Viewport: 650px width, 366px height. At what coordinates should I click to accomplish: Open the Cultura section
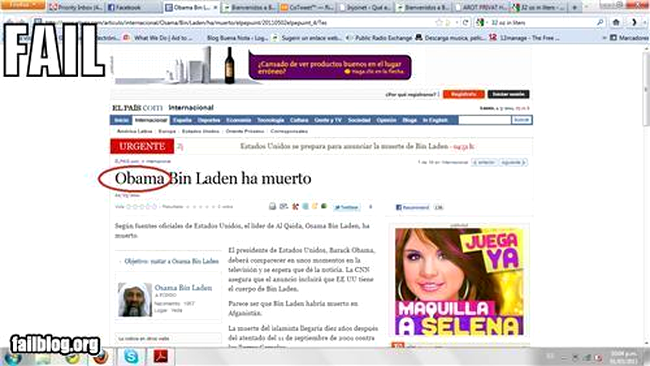tap(299, 120)
